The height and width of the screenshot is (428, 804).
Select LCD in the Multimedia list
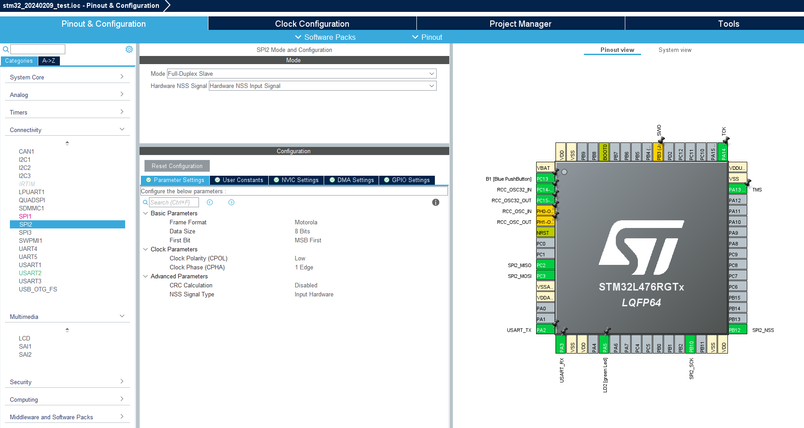point(25,338)
